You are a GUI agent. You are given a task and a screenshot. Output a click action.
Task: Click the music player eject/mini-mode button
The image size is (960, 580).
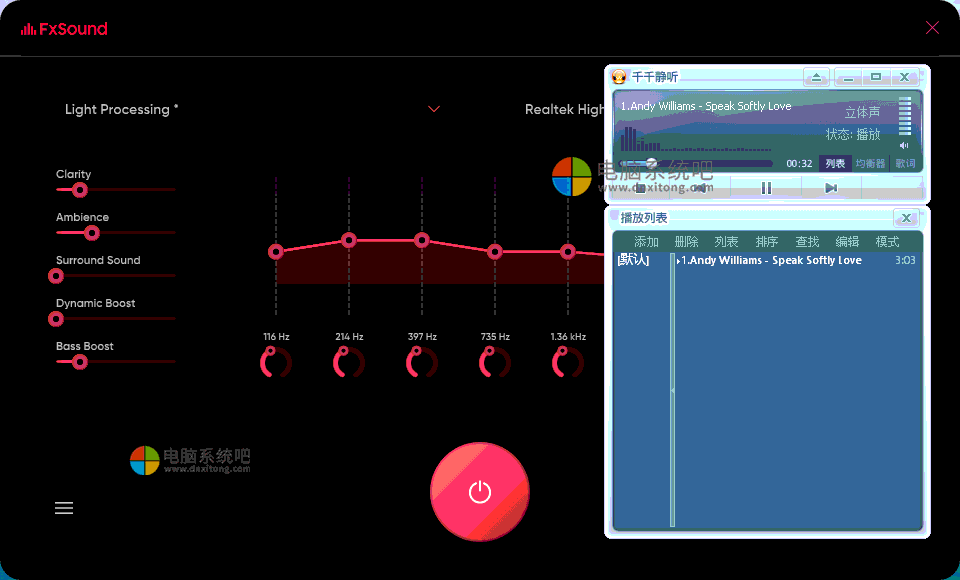(x=816, y=77)
